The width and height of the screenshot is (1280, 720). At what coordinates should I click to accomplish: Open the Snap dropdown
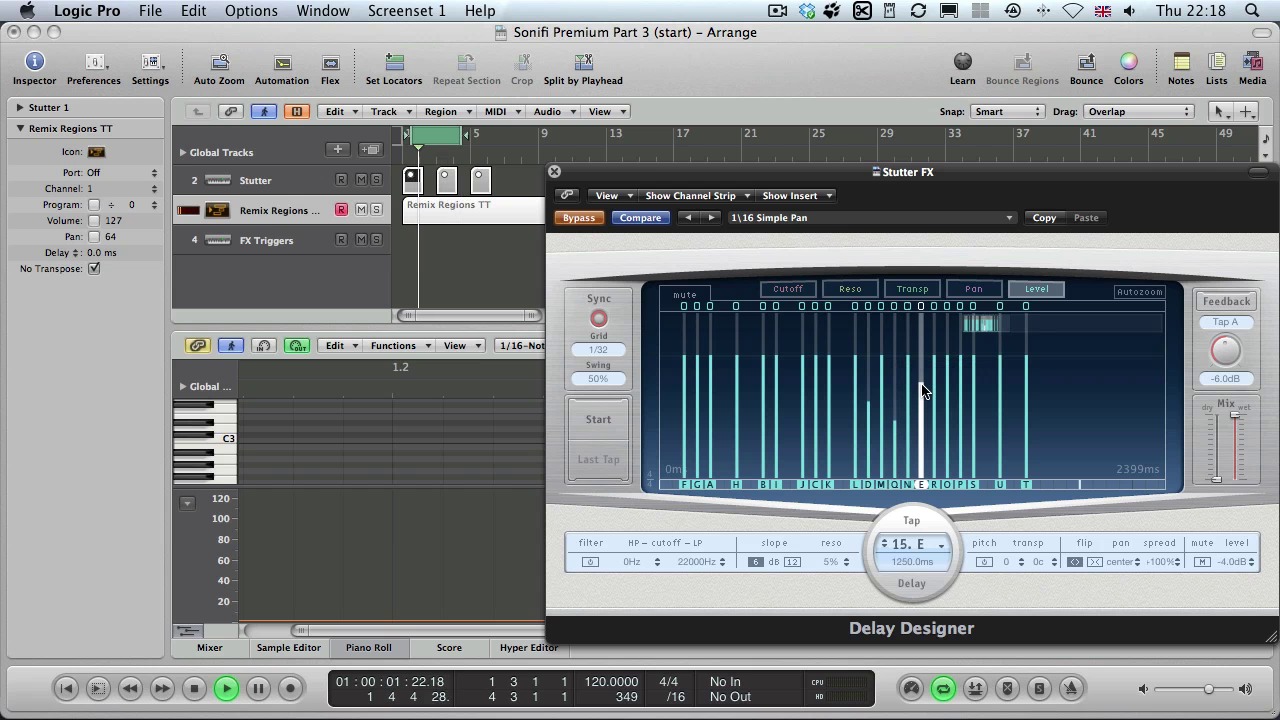coord(1009,111)
